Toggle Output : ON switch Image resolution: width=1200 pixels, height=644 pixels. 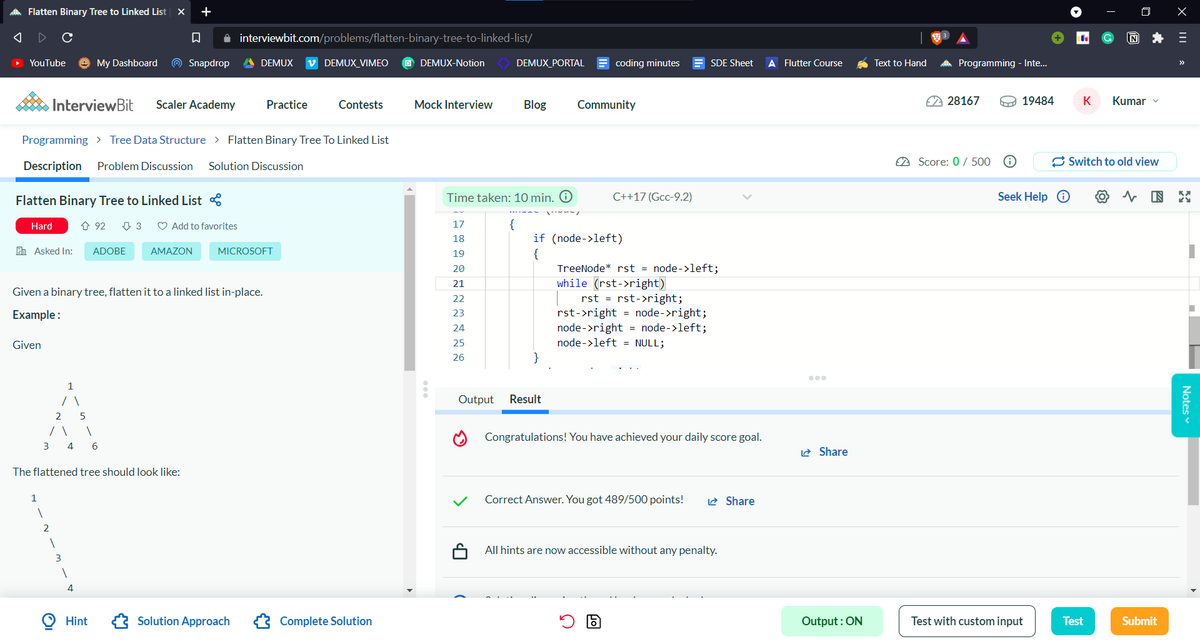(832, 621)
